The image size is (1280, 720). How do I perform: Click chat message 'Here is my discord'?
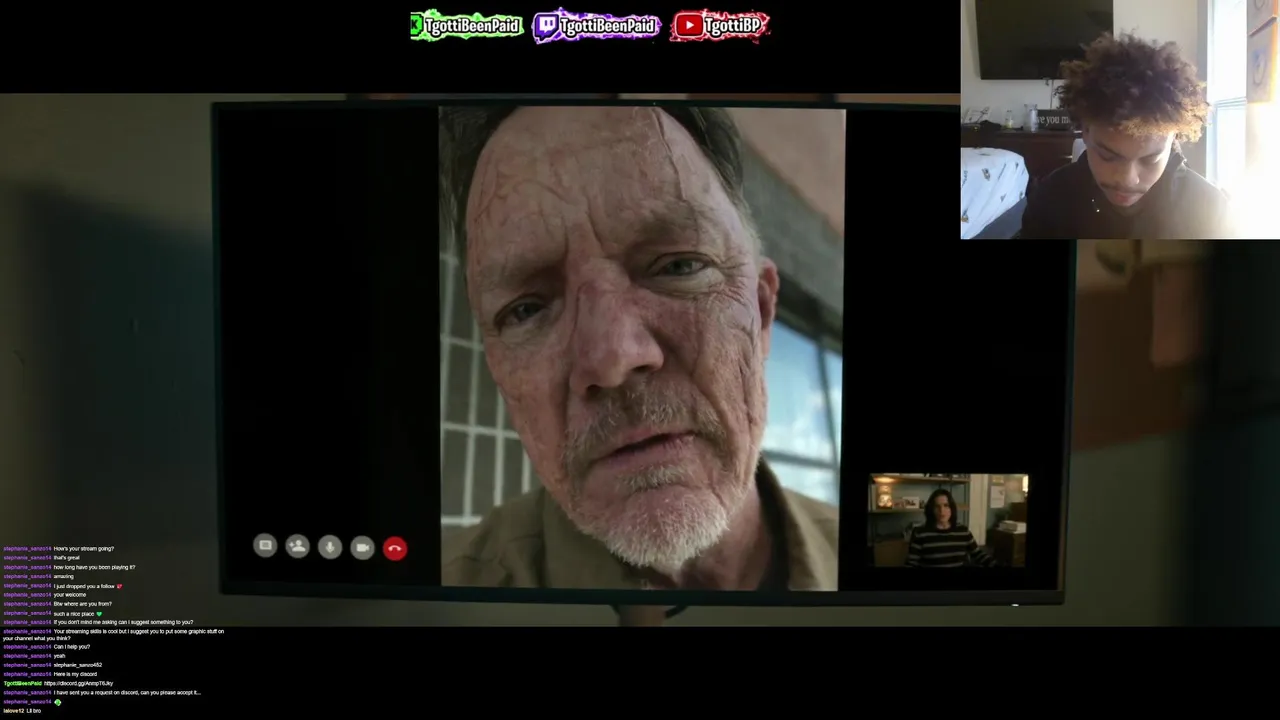click(x=75, y=674)
